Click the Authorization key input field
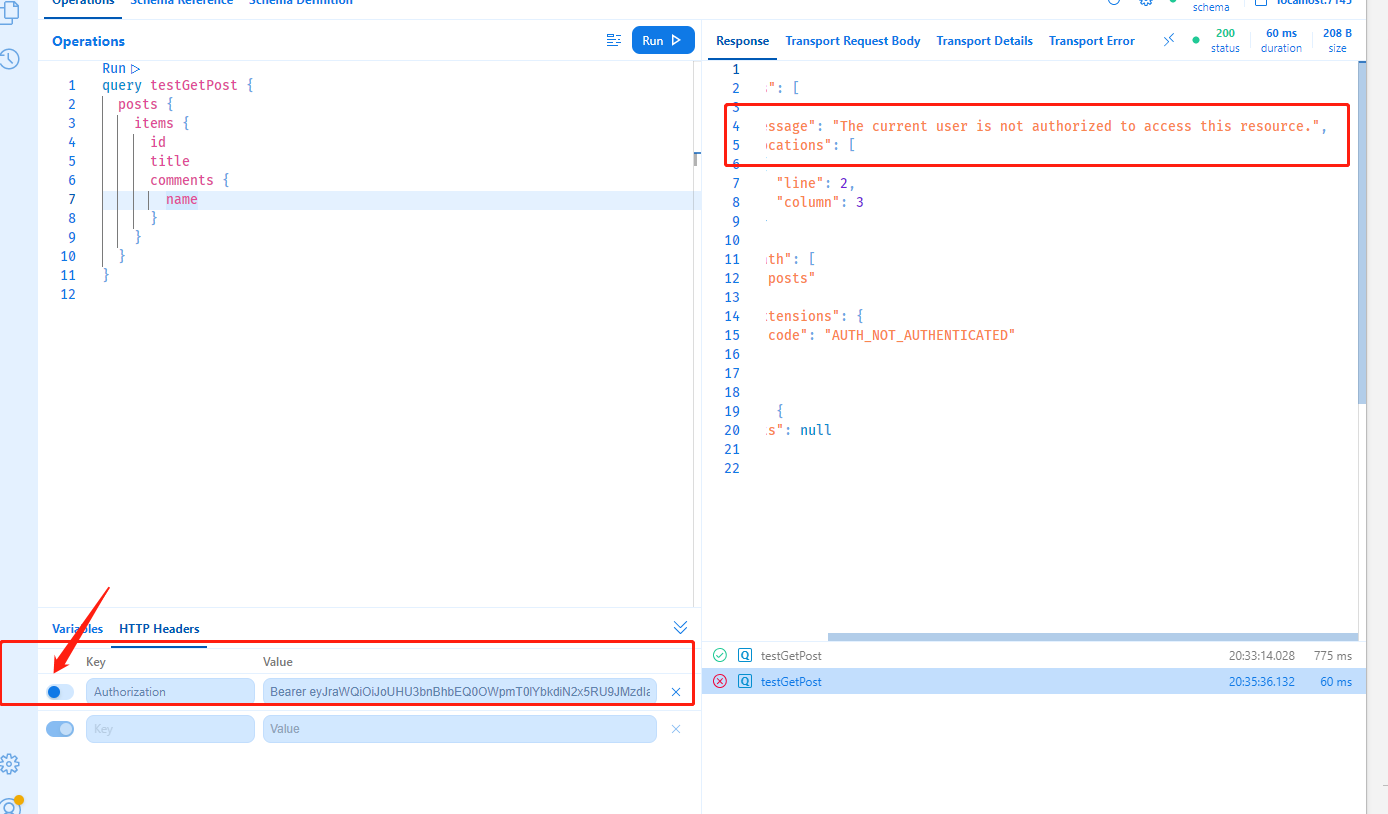The width and height of the screenshot is (1388, 814). tap(170, 692)
